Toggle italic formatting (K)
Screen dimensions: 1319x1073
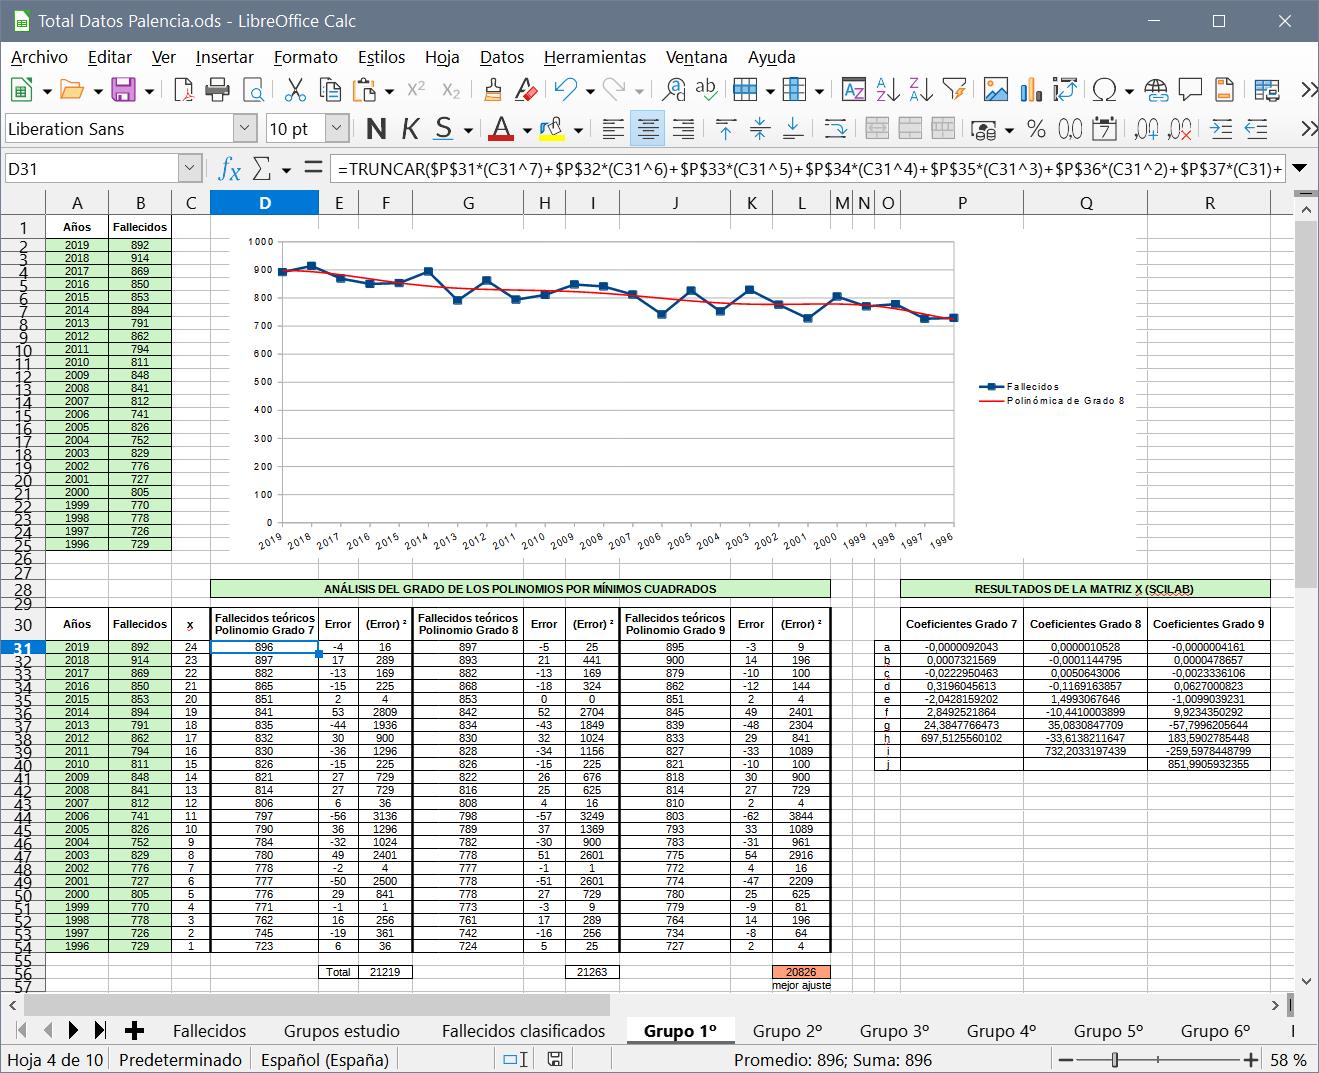[x=410, y=129]
